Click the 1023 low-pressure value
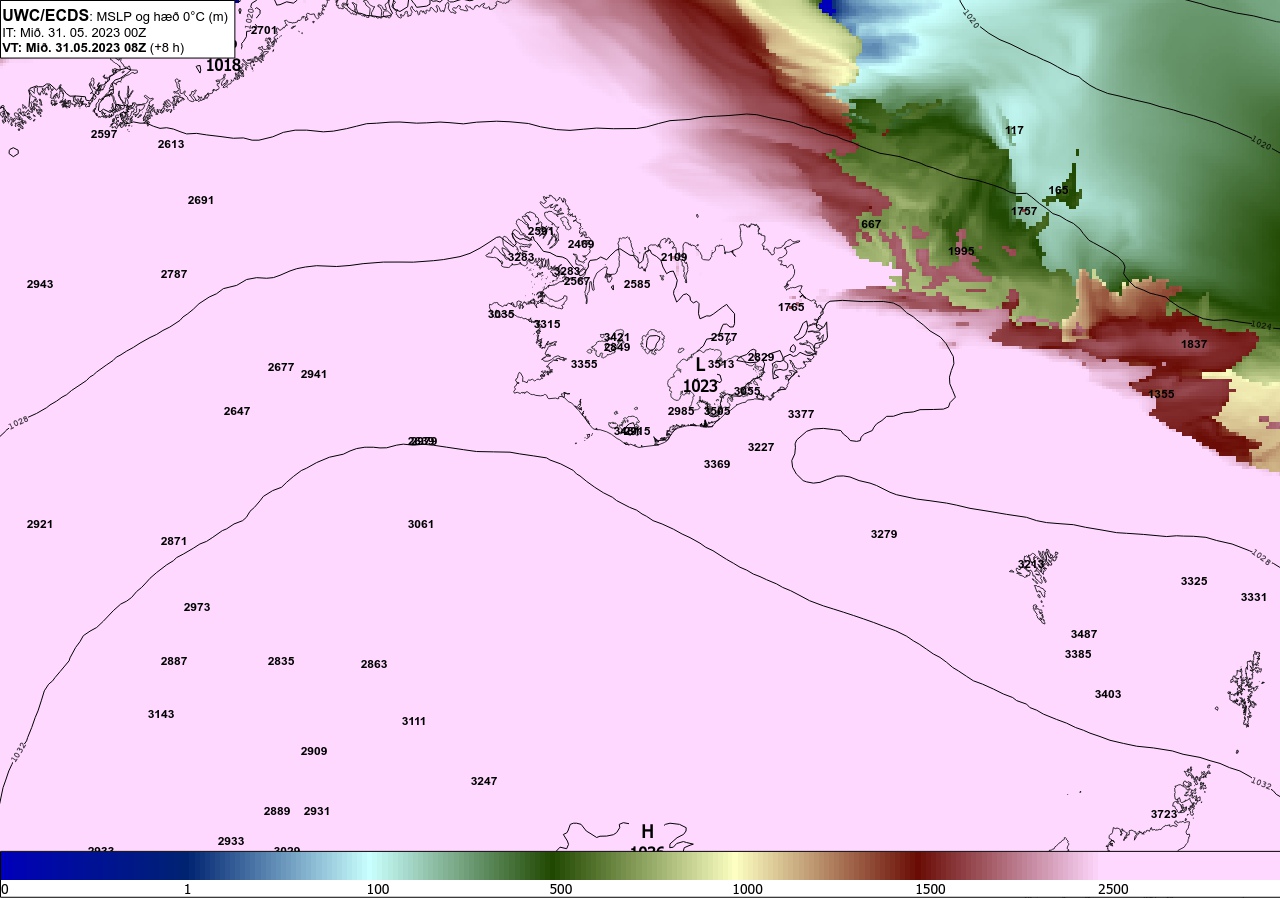 click(700, 386)
